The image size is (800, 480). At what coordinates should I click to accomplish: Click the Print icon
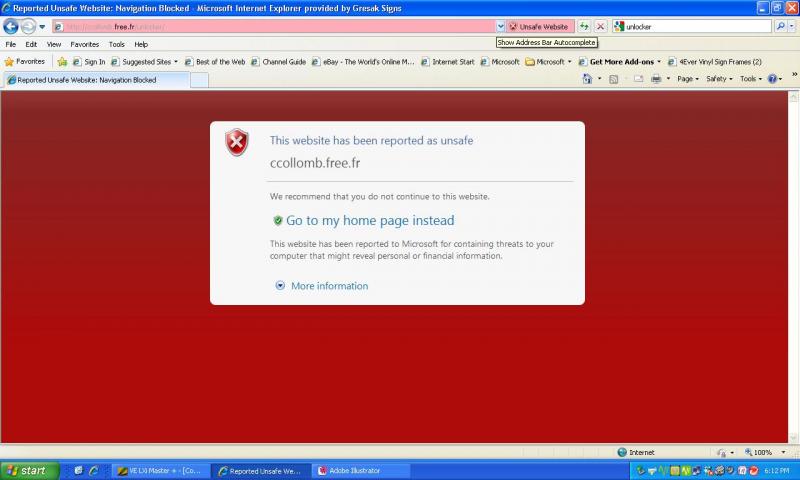[x=656, y=79]
